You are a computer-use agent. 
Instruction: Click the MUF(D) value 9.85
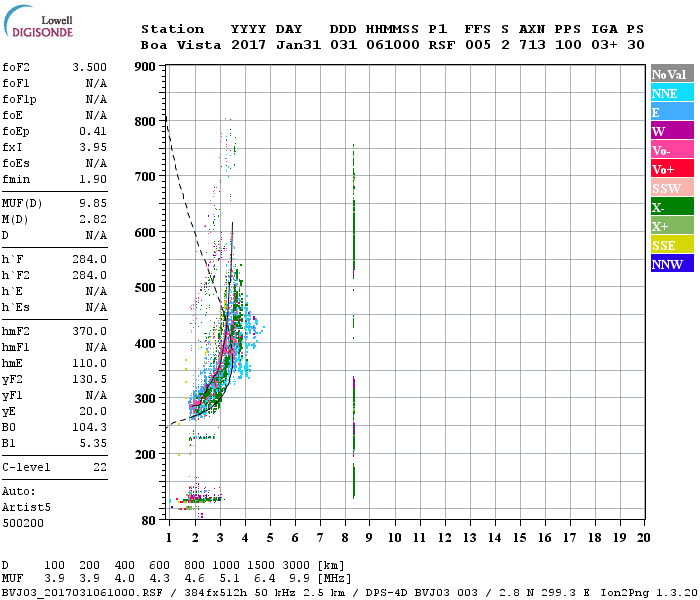(x=92, y=203)
